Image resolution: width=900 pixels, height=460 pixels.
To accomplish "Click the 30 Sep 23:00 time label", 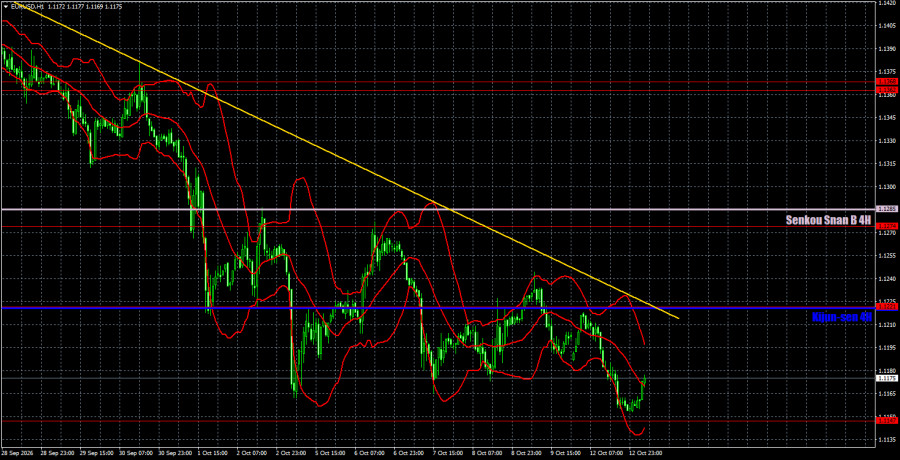I will tap(174, 453).
